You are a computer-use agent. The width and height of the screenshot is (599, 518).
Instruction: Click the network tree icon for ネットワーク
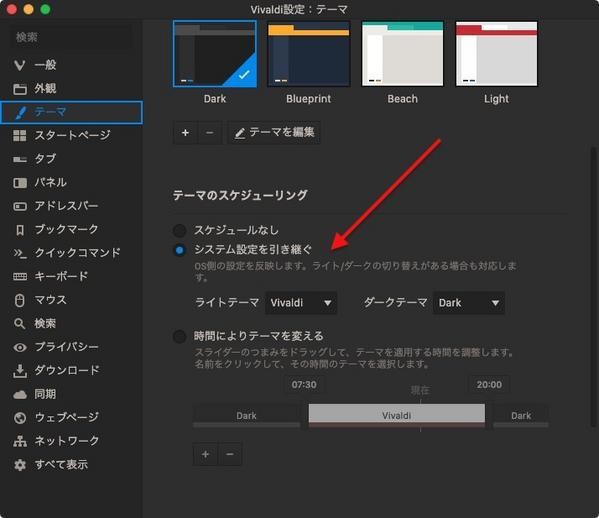[20, 441]
